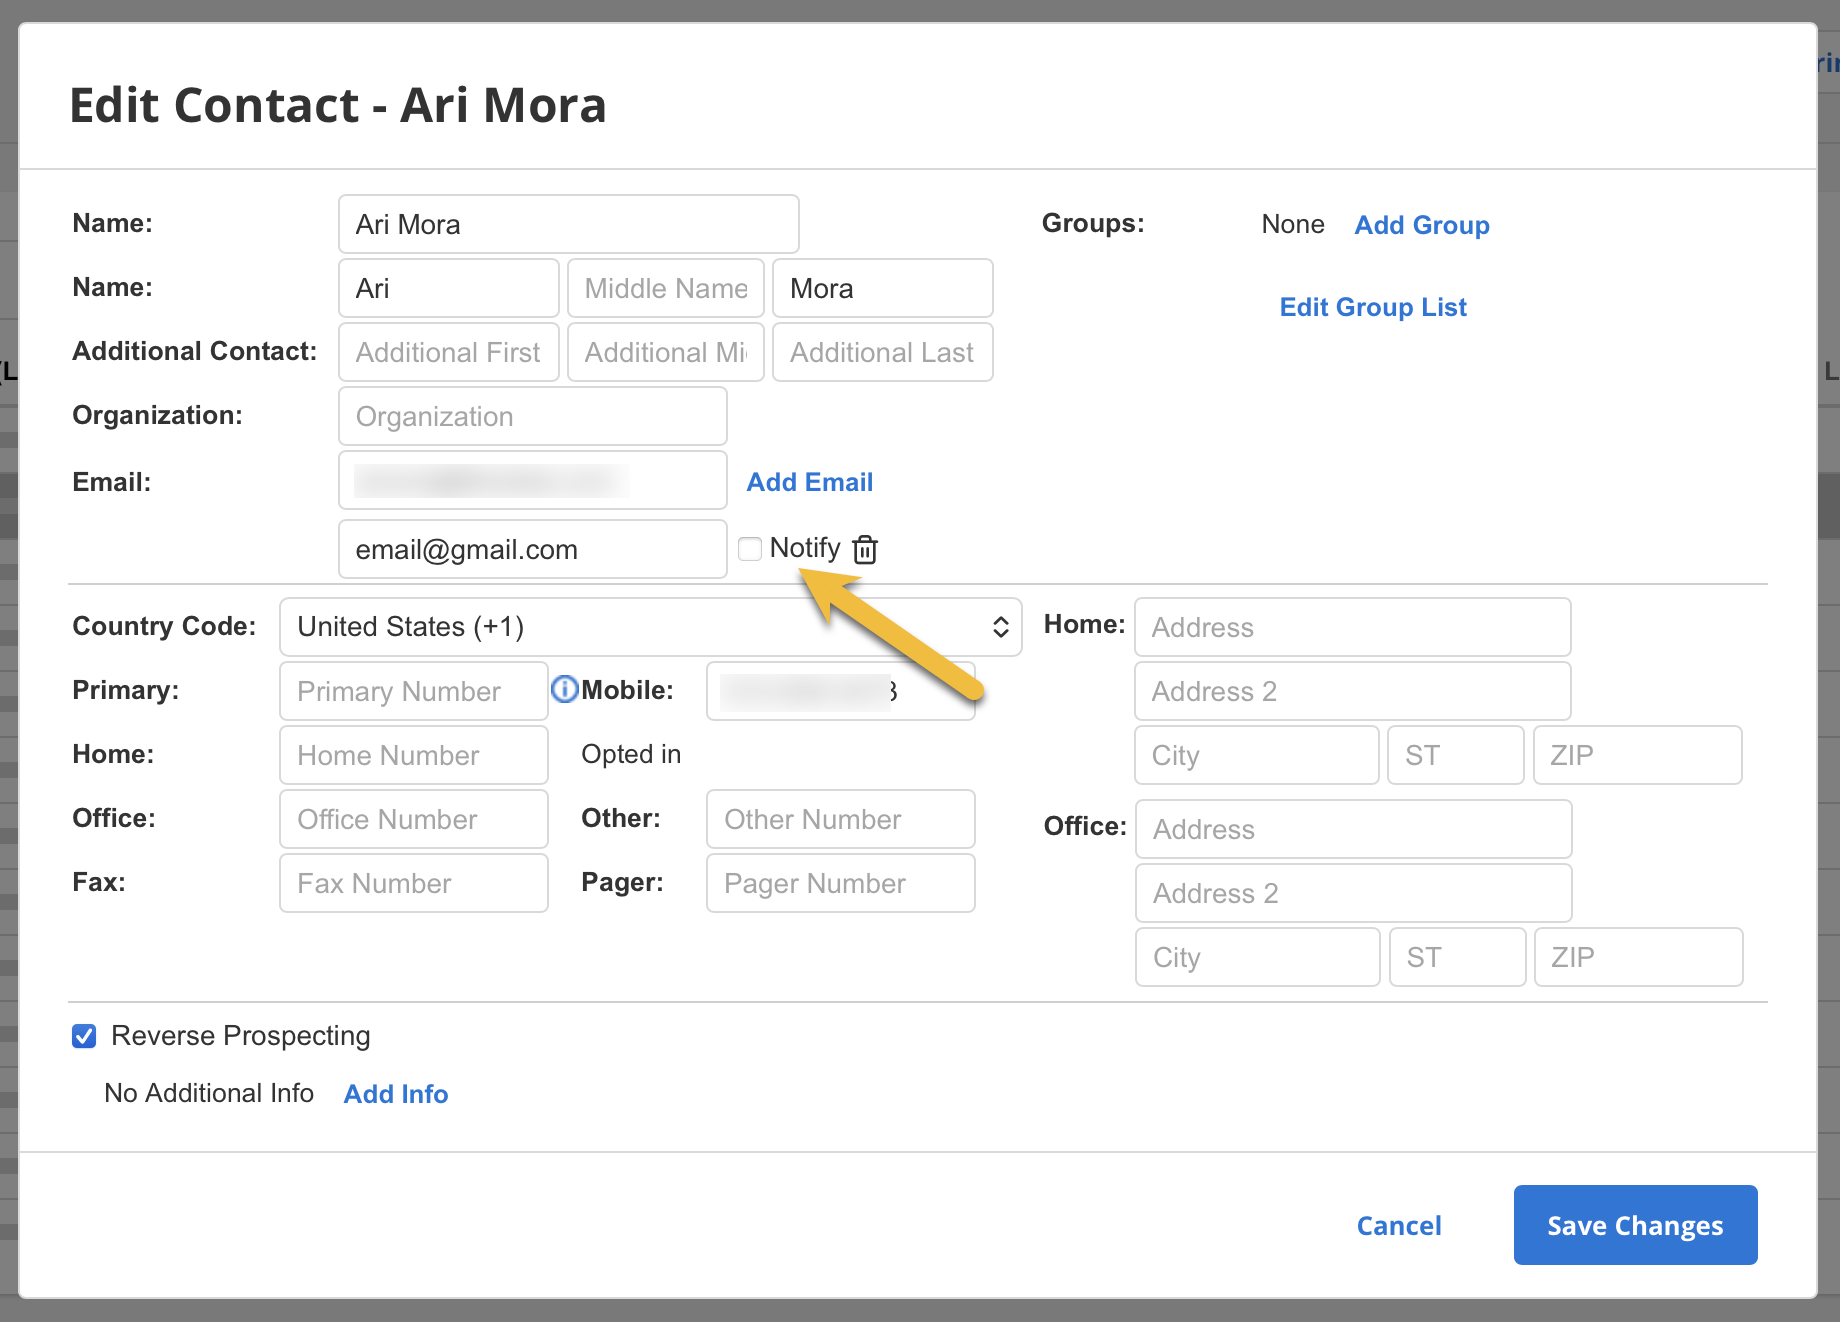The image size is (1840, 1322).
Task: Click the Add Group link
Action: (x=1422, y=225)
